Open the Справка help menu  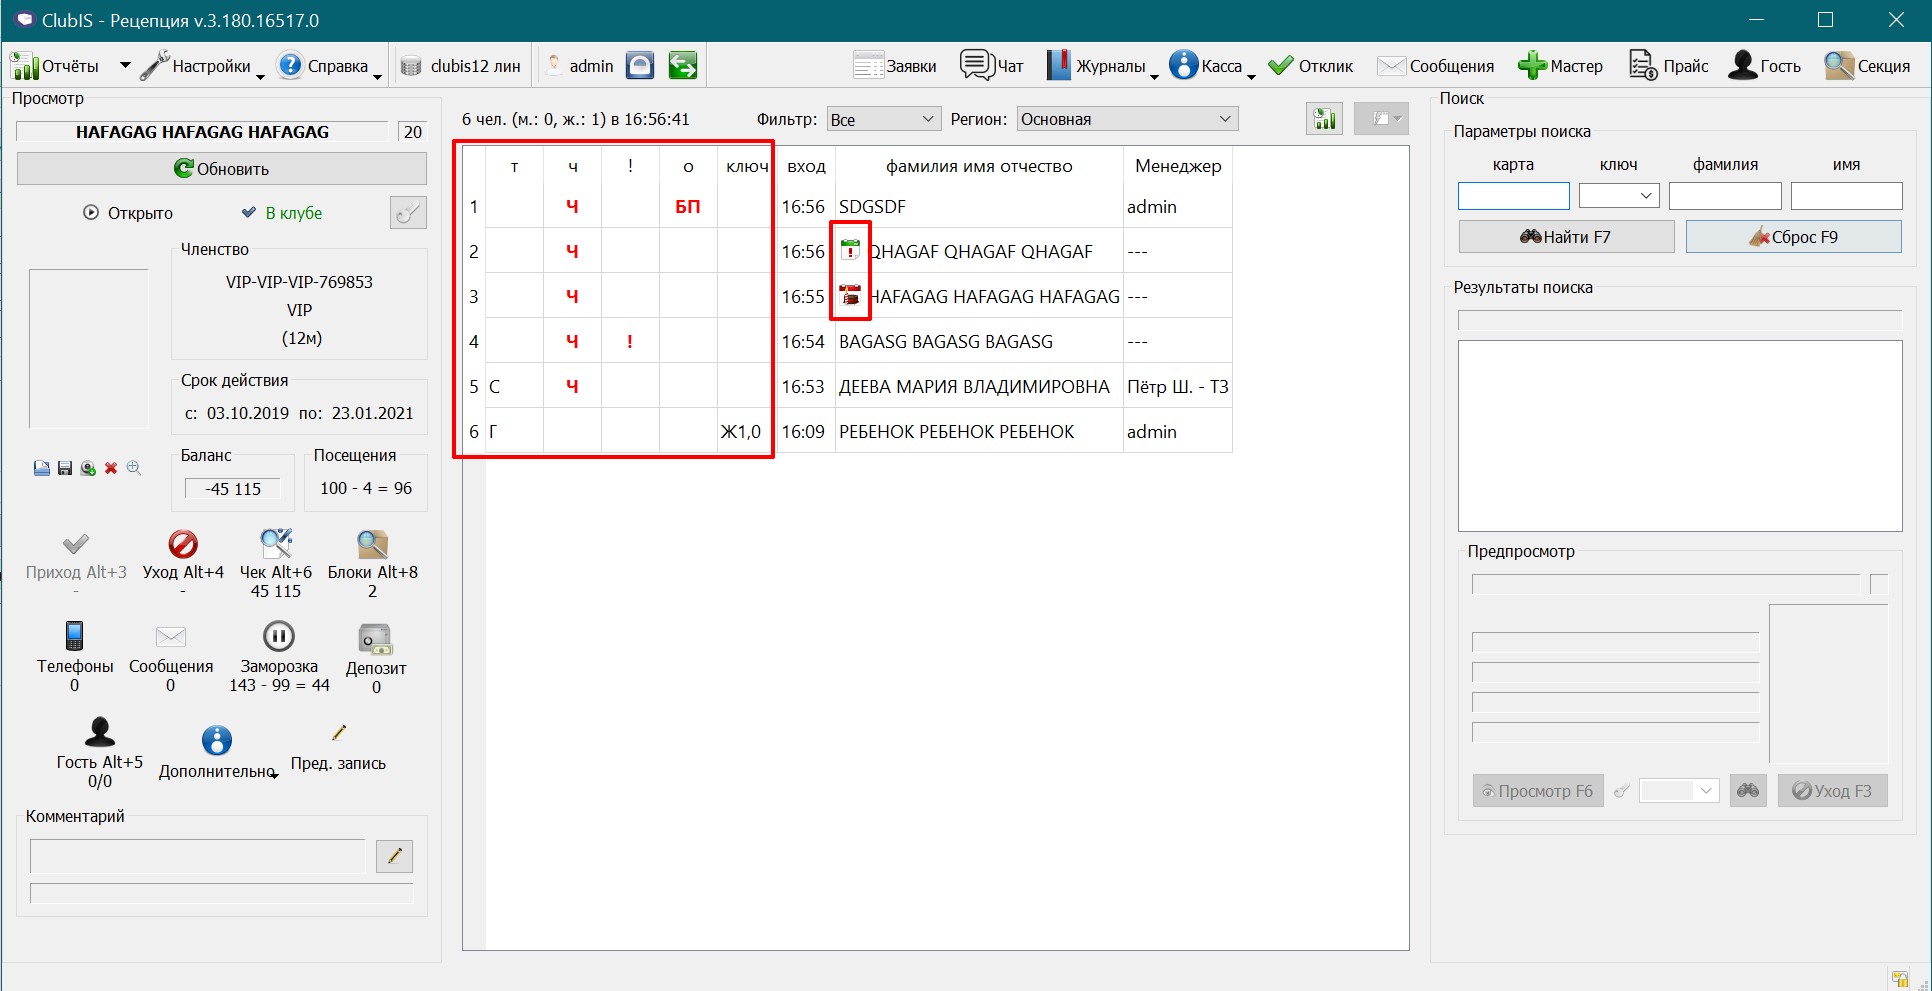click(x=329, y=66)
